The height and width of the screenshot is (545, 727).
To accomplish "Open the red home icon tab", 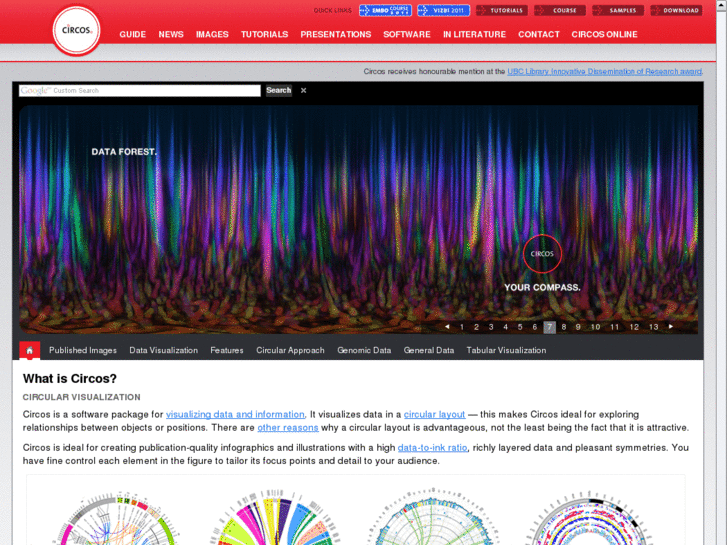I will (30, 350).
